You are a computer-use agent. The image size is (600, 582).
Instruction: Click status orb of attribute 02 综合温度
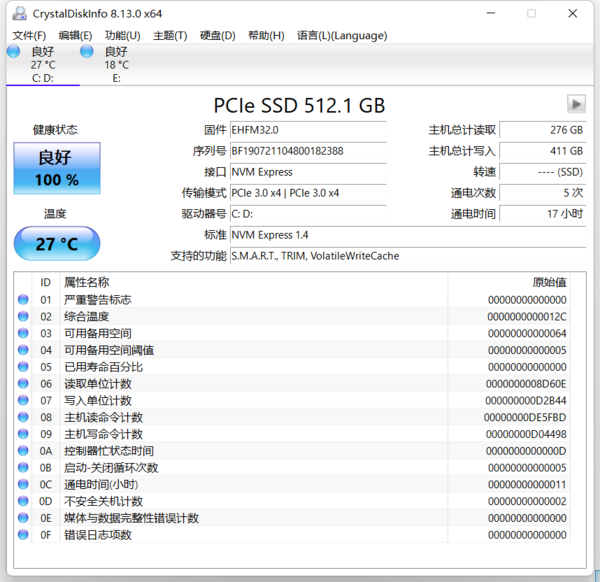click(x=23, y=316)
